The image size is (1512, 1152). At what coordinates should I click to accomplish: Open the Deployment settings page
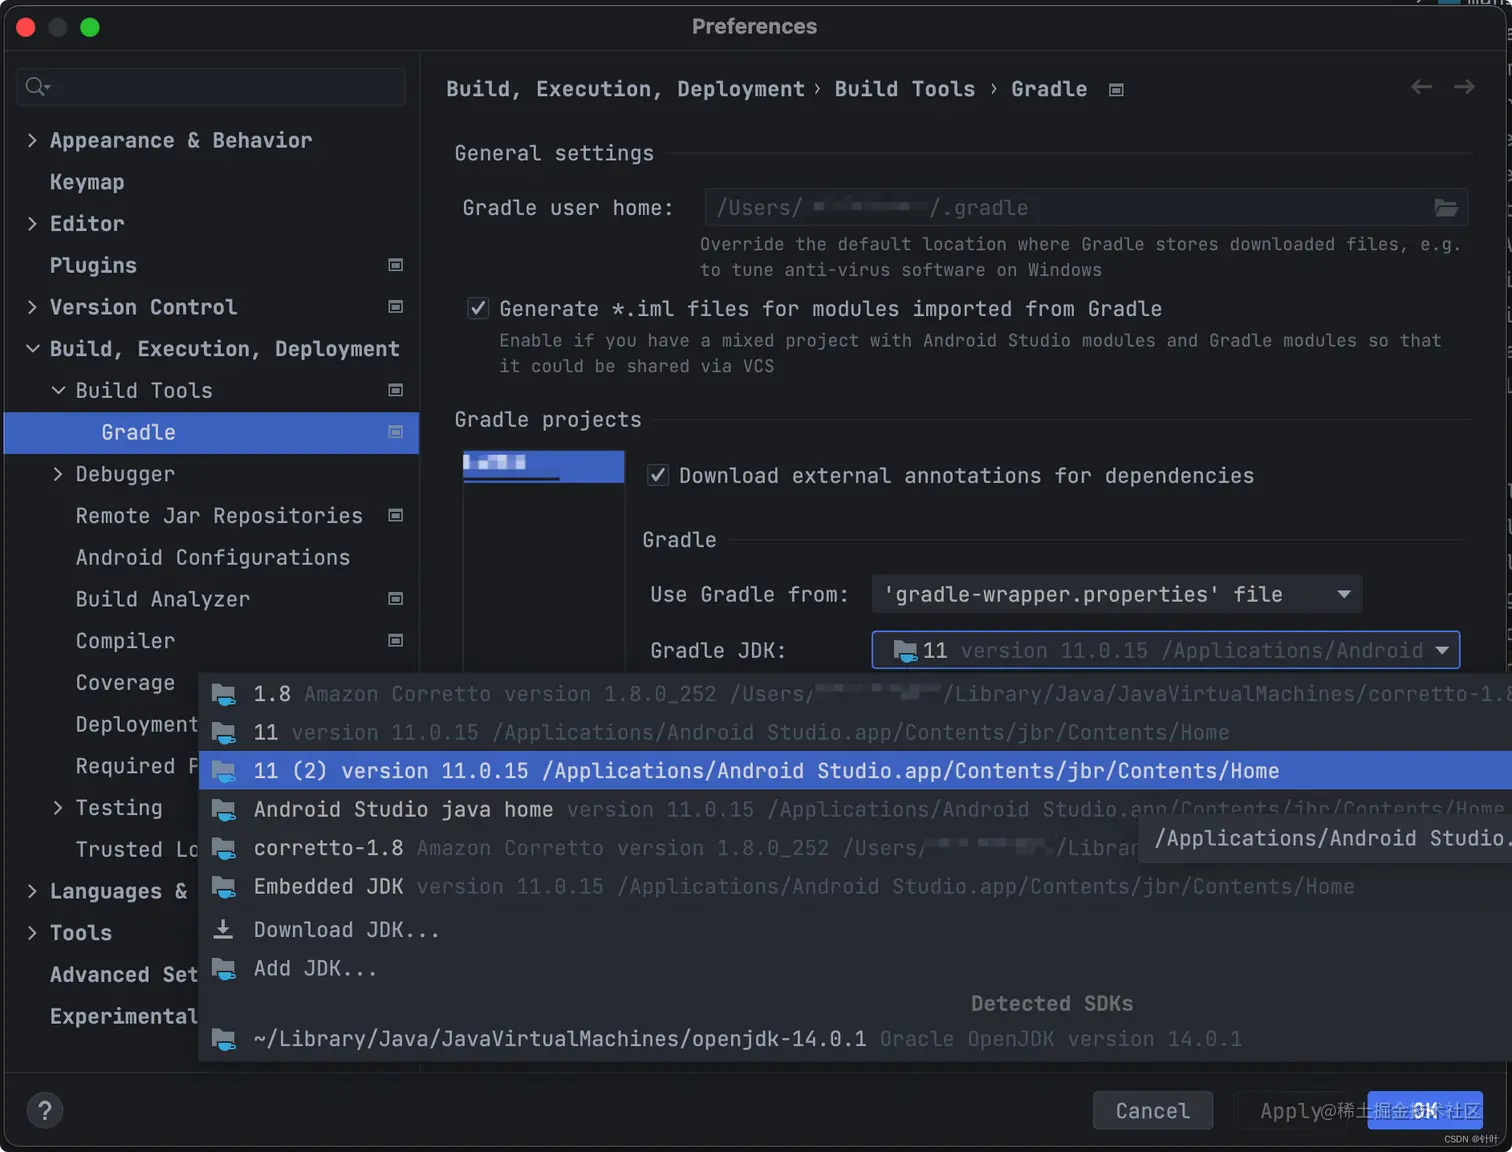(137, 724)
